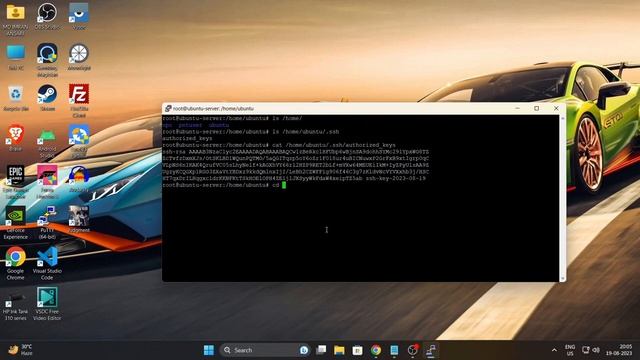
Task: Open the volume control in the tray
Action: (596, 350)
